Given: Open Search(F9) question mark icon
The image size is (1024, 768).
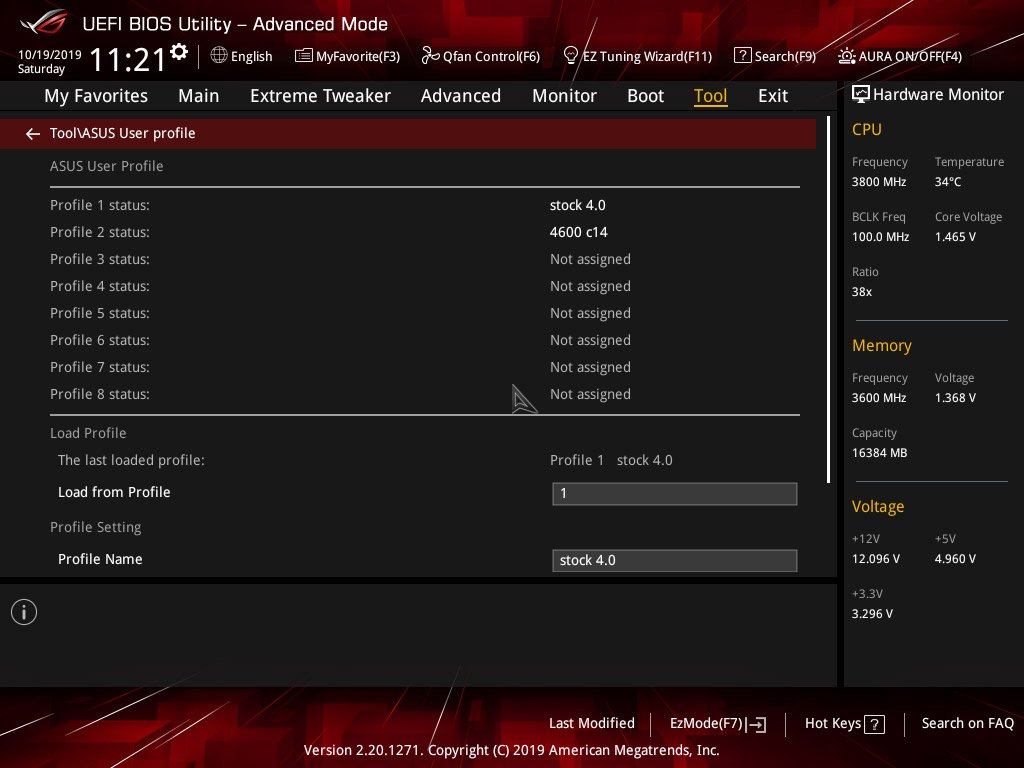Looking at the screenshot, I should pyautogui.click(x=743, y=55).
